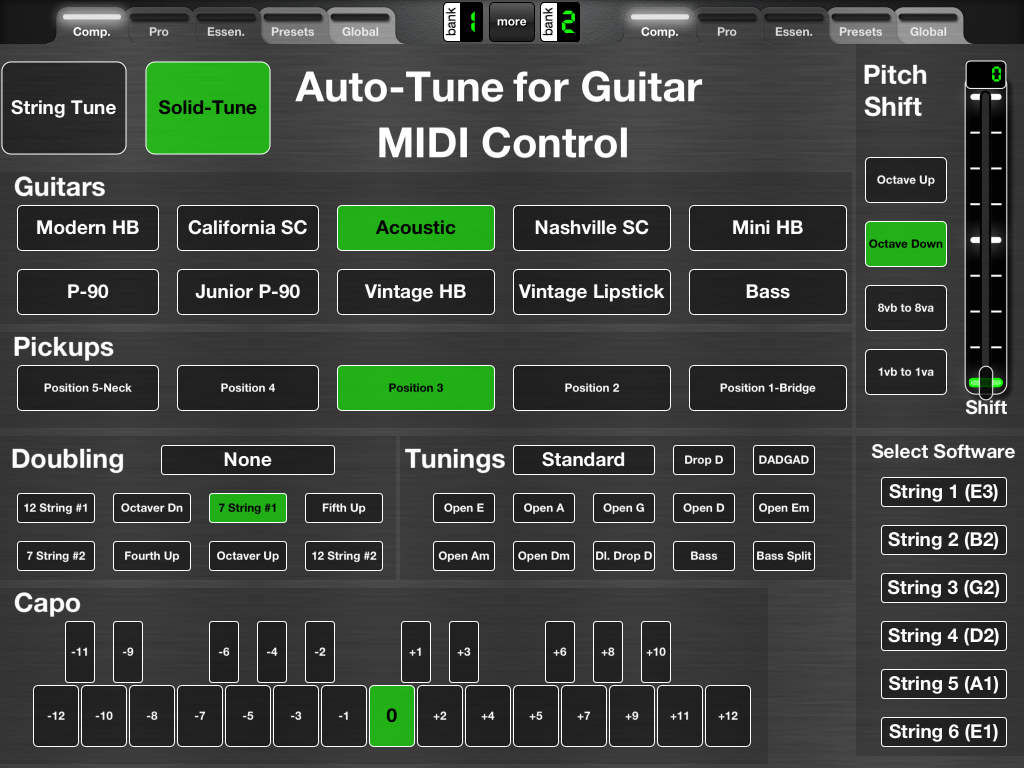Viewport: 1024px width, 768px height.
Task: Enable 7 String #2 doubling
Action: point(56,556)
